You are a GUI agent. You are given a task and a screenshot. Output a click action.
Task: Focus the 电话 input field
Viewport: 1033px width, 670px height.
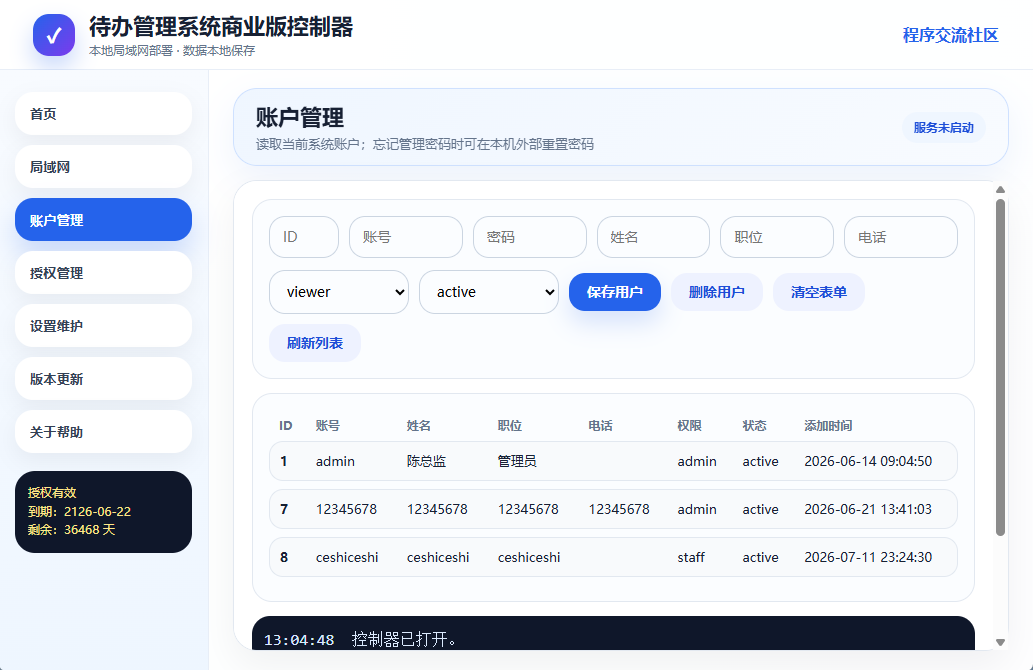click(x=901, y=237)
